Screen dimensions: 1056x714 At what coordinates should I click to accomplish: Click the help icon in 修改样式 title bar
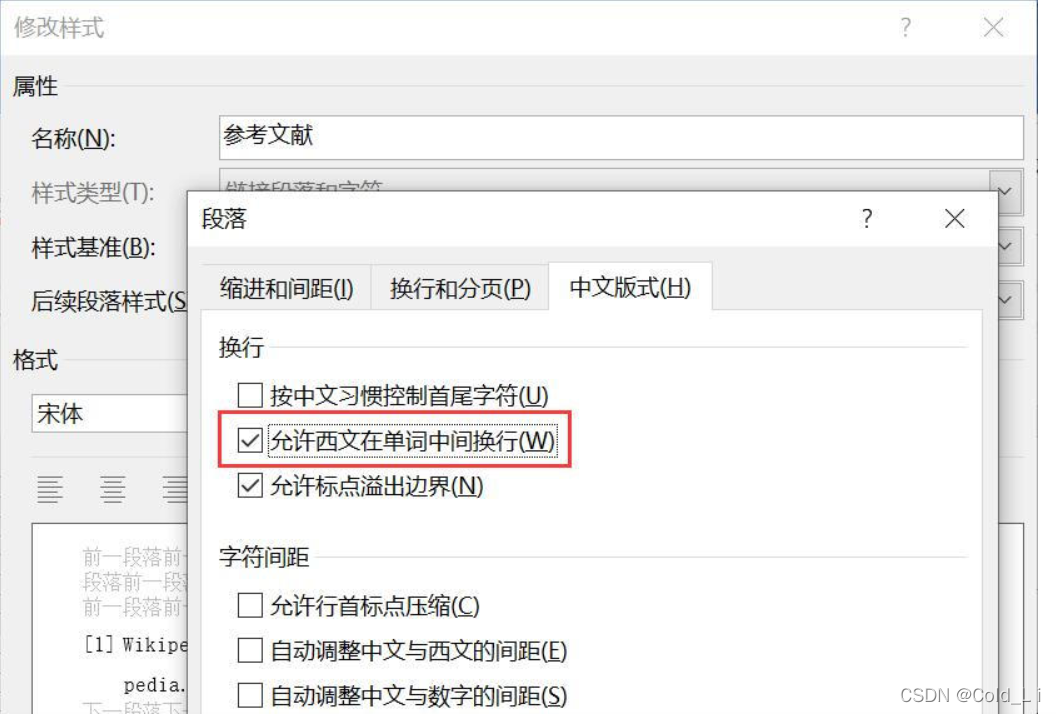tap(906, 27)
